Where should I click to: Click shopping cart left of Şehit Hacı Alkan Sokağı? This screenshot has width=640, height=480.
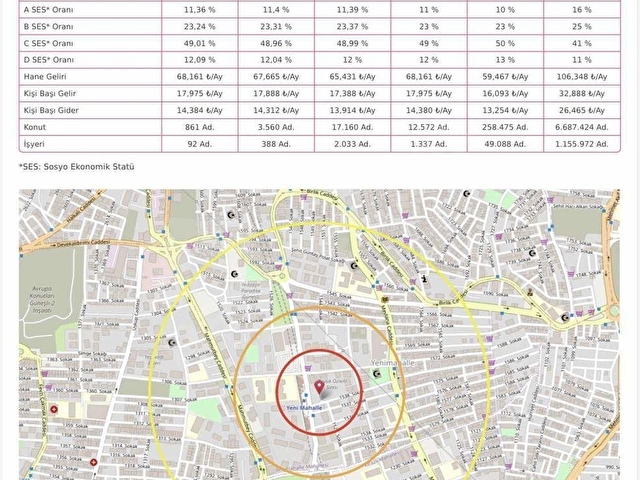click(550, 200)
